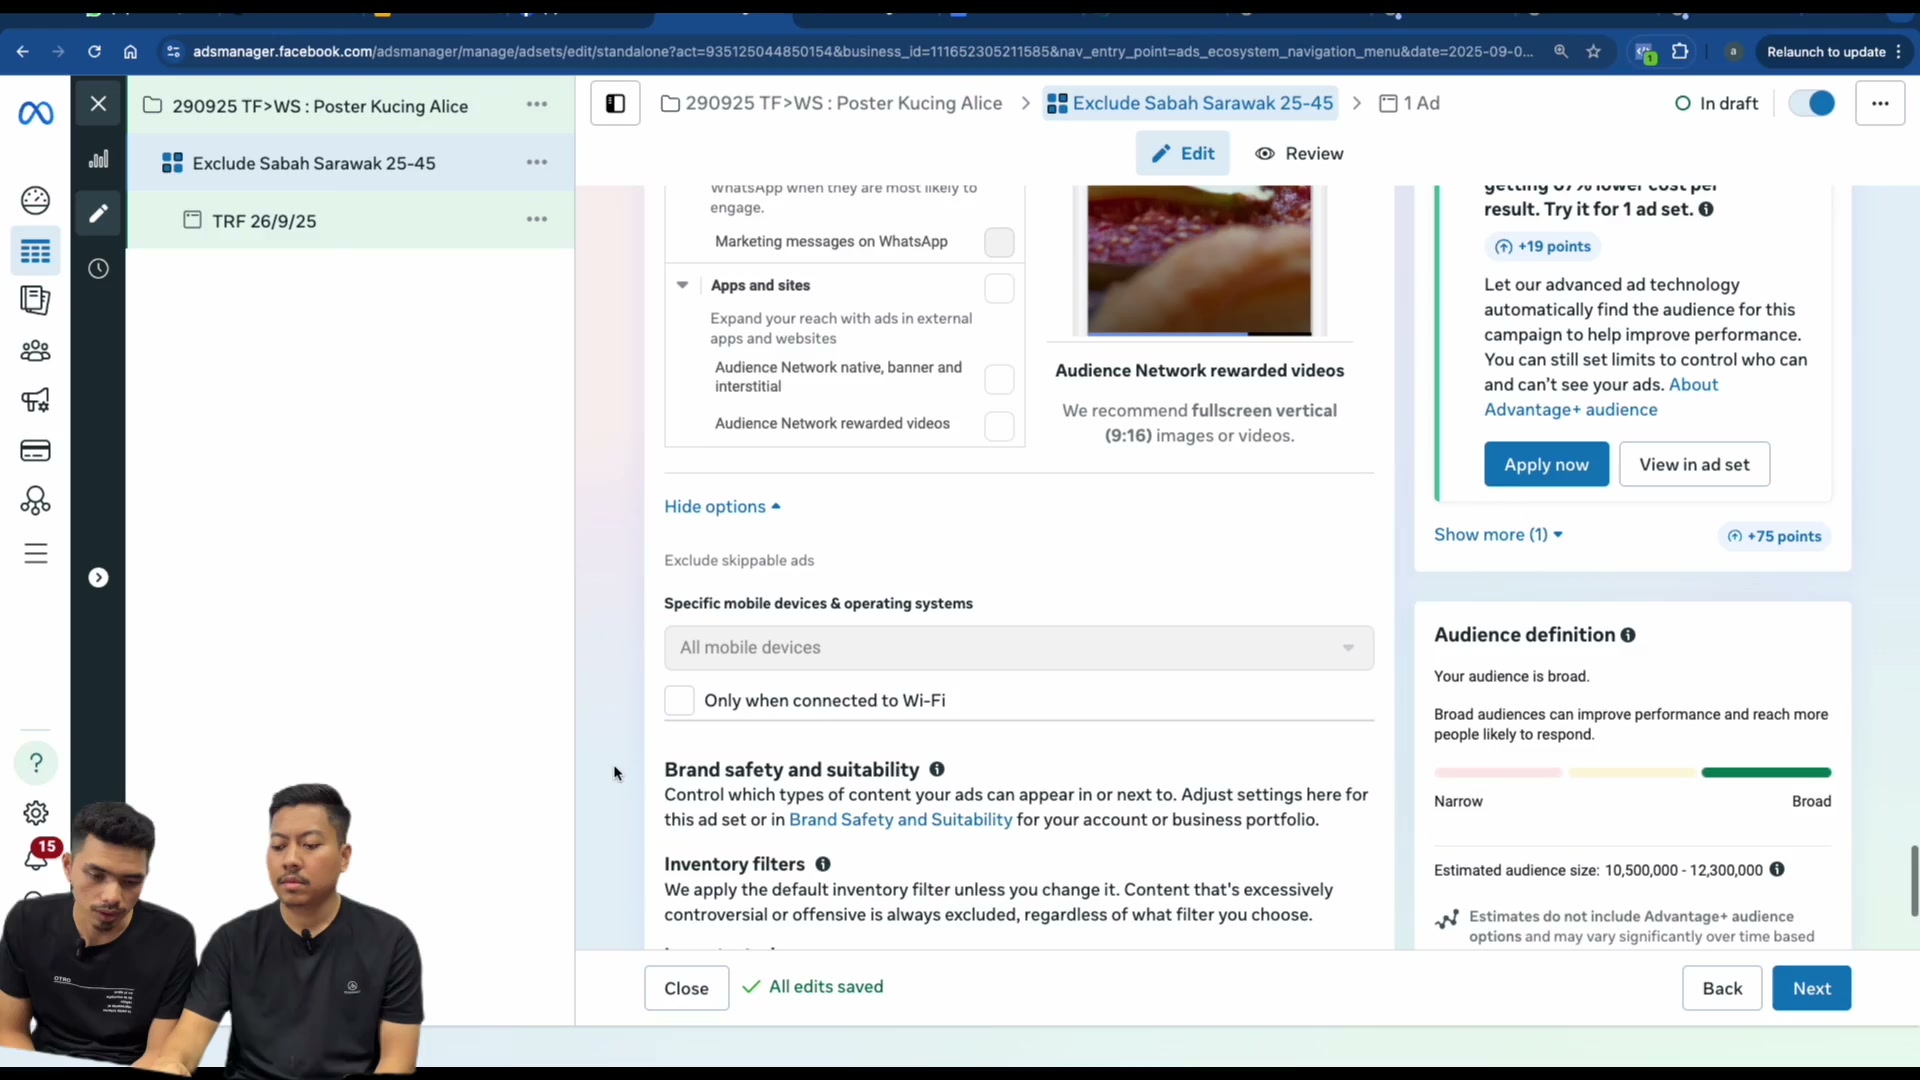Open Campaigns table icon in sidebar
1920x1080 pixels.
coord(36,251)
